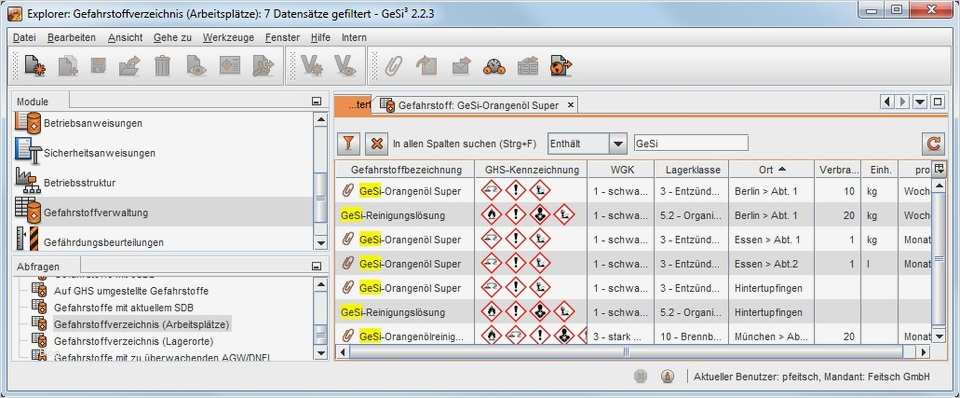Click the table's horizontal scrollbar thumb
Viewport: 960px width, 398px height.
(x=626, y=352)
